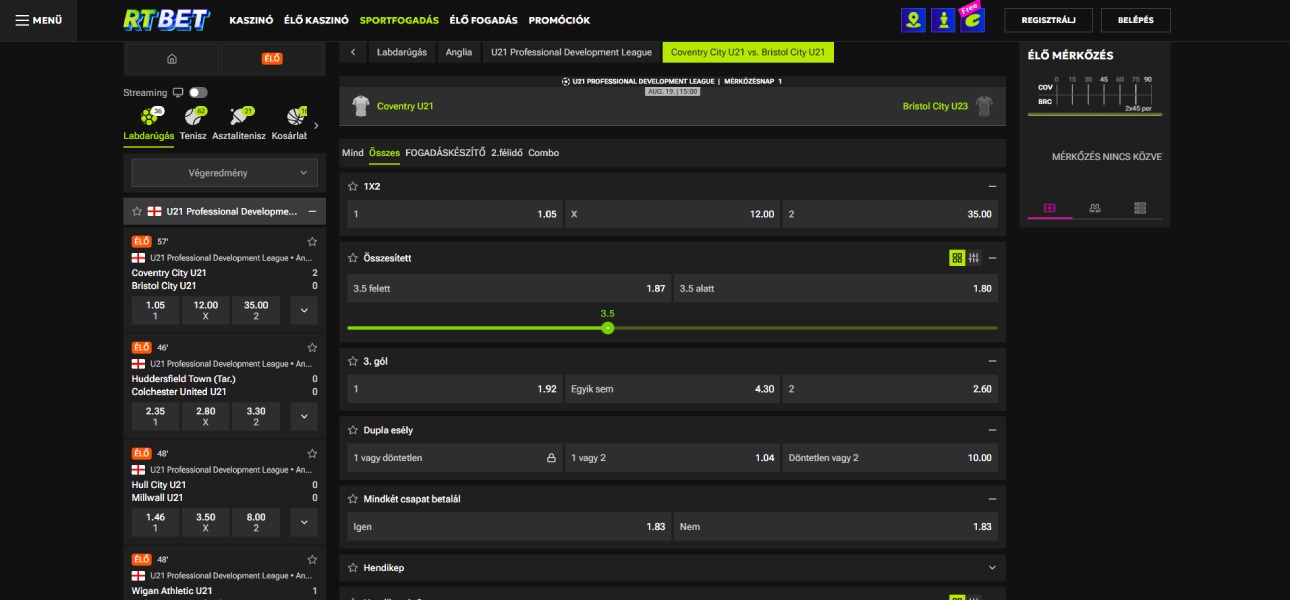Select the Mind markets tab
The width and height of the screenshot is (1290, 600).
click(x=353, y=153)
